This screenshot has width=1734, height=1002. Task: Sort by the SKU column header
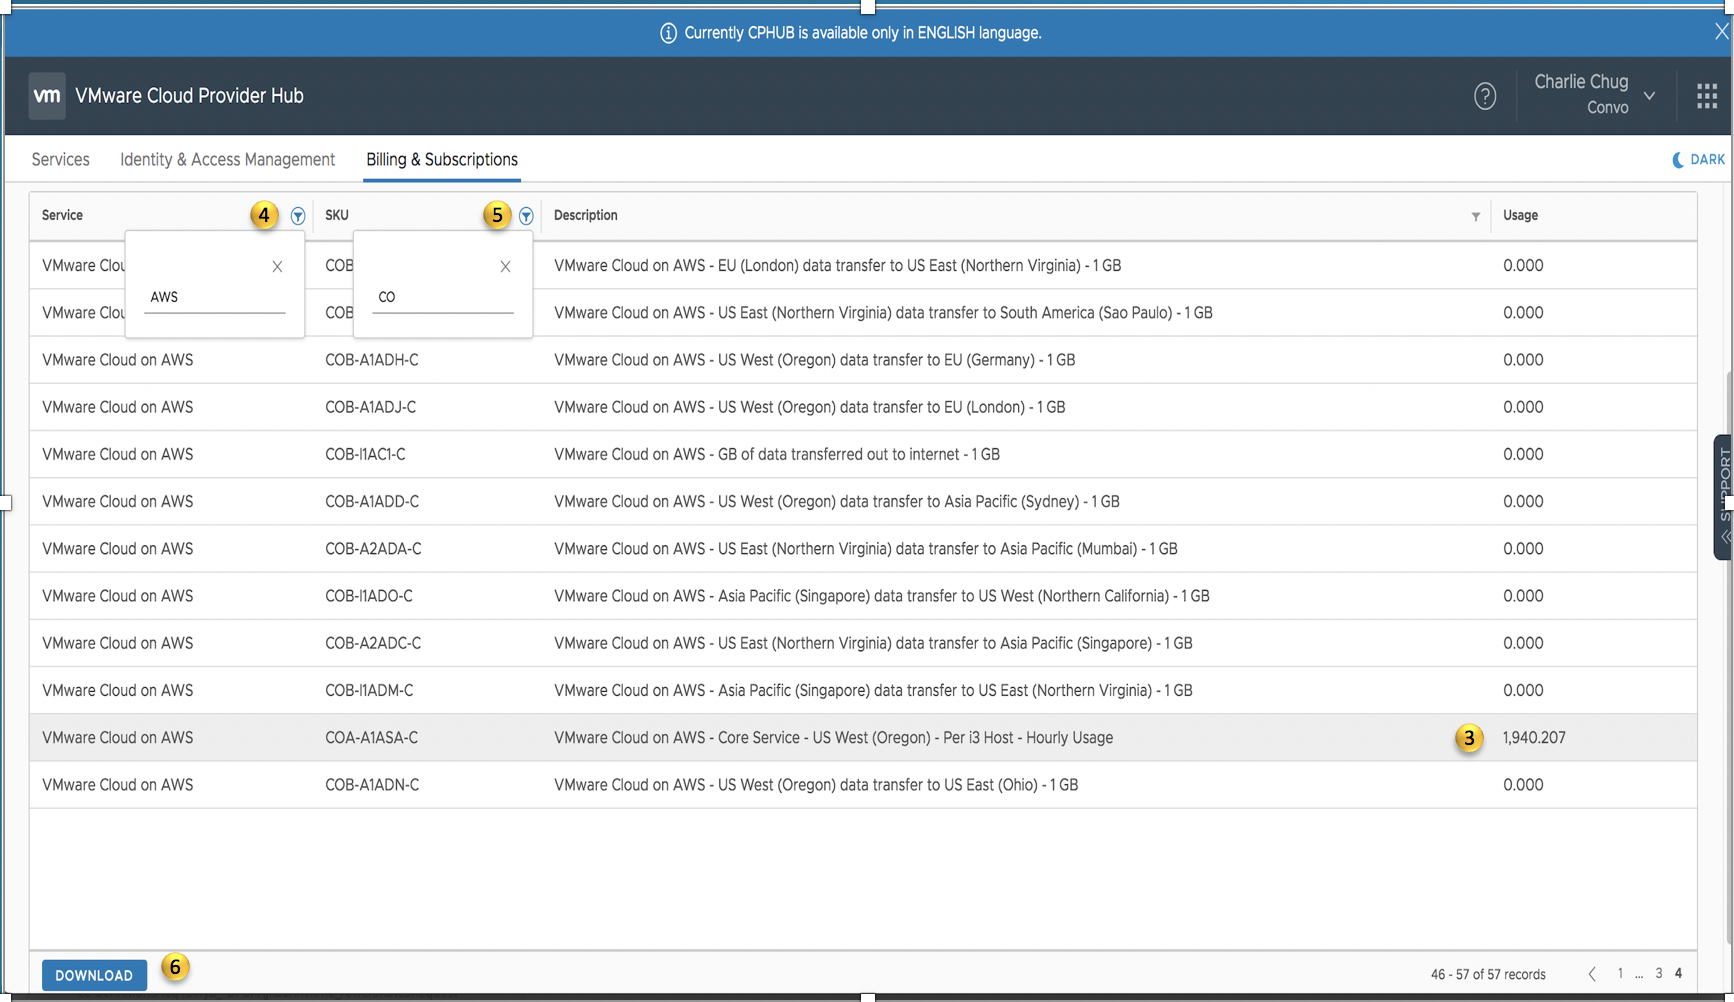click(337, 216)
